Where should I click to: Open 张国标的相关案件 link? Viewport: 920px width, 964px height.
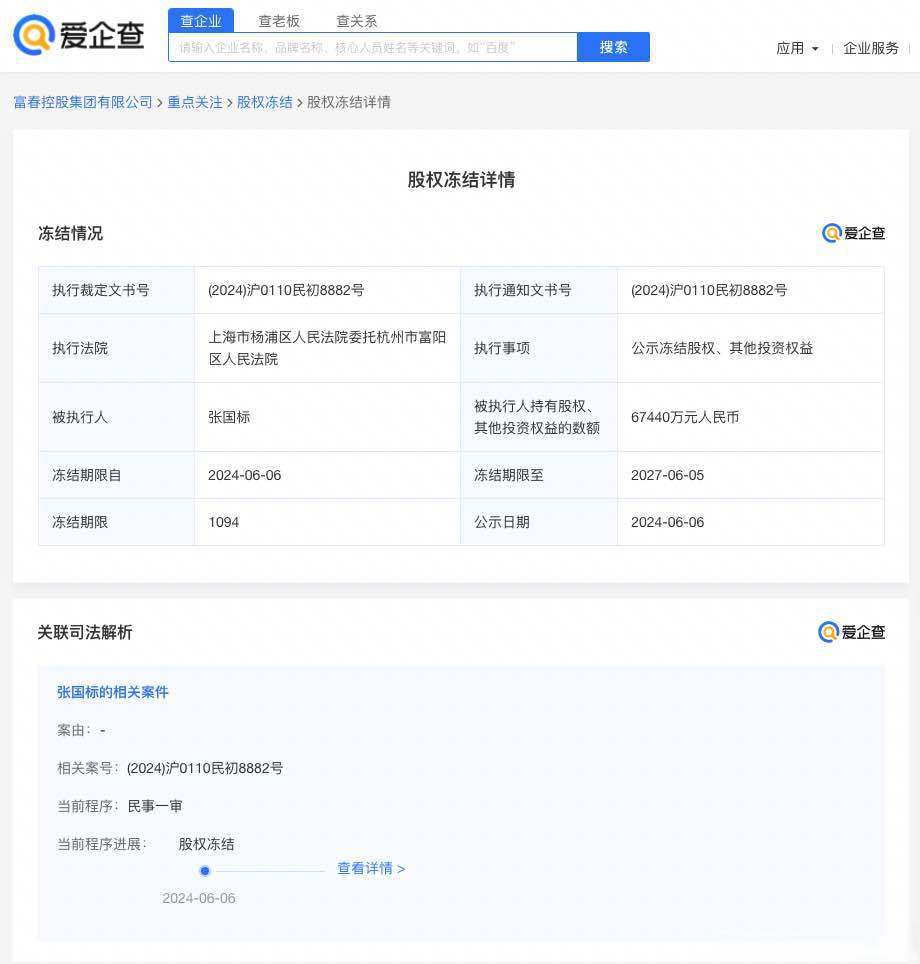click(113, 692)
